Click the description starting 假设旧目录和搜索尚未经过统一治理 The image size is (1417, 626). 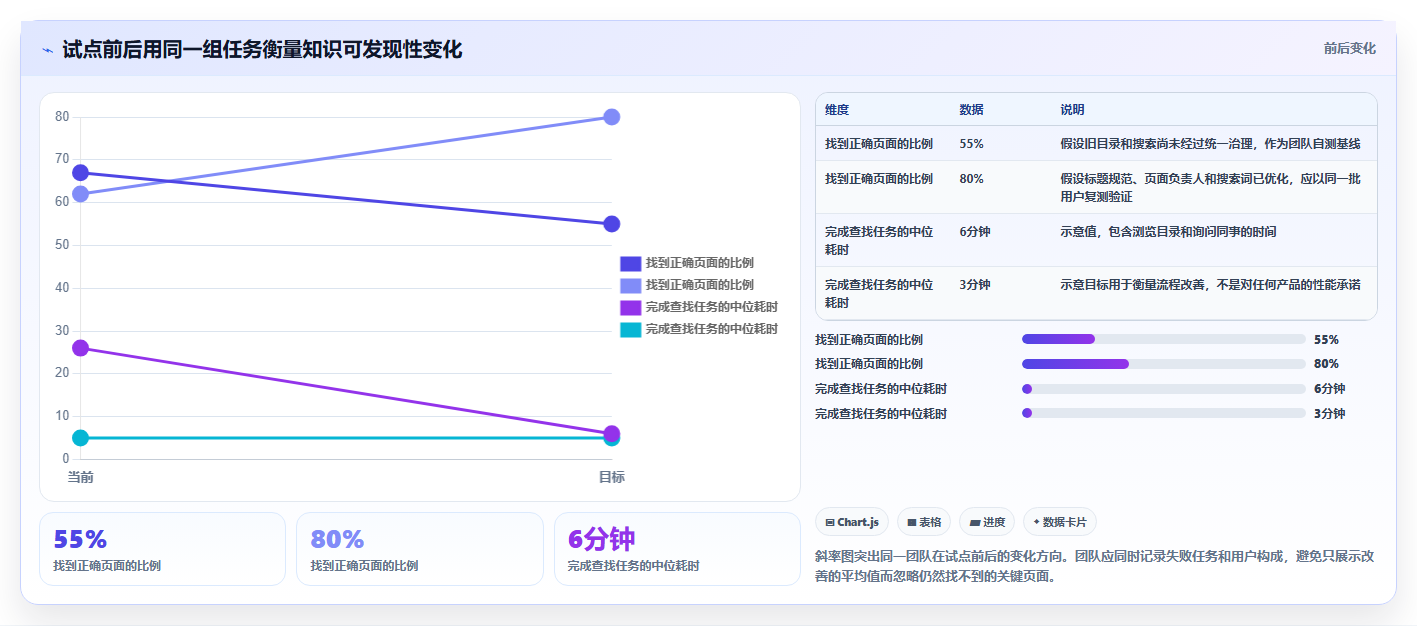(1210, 144)
